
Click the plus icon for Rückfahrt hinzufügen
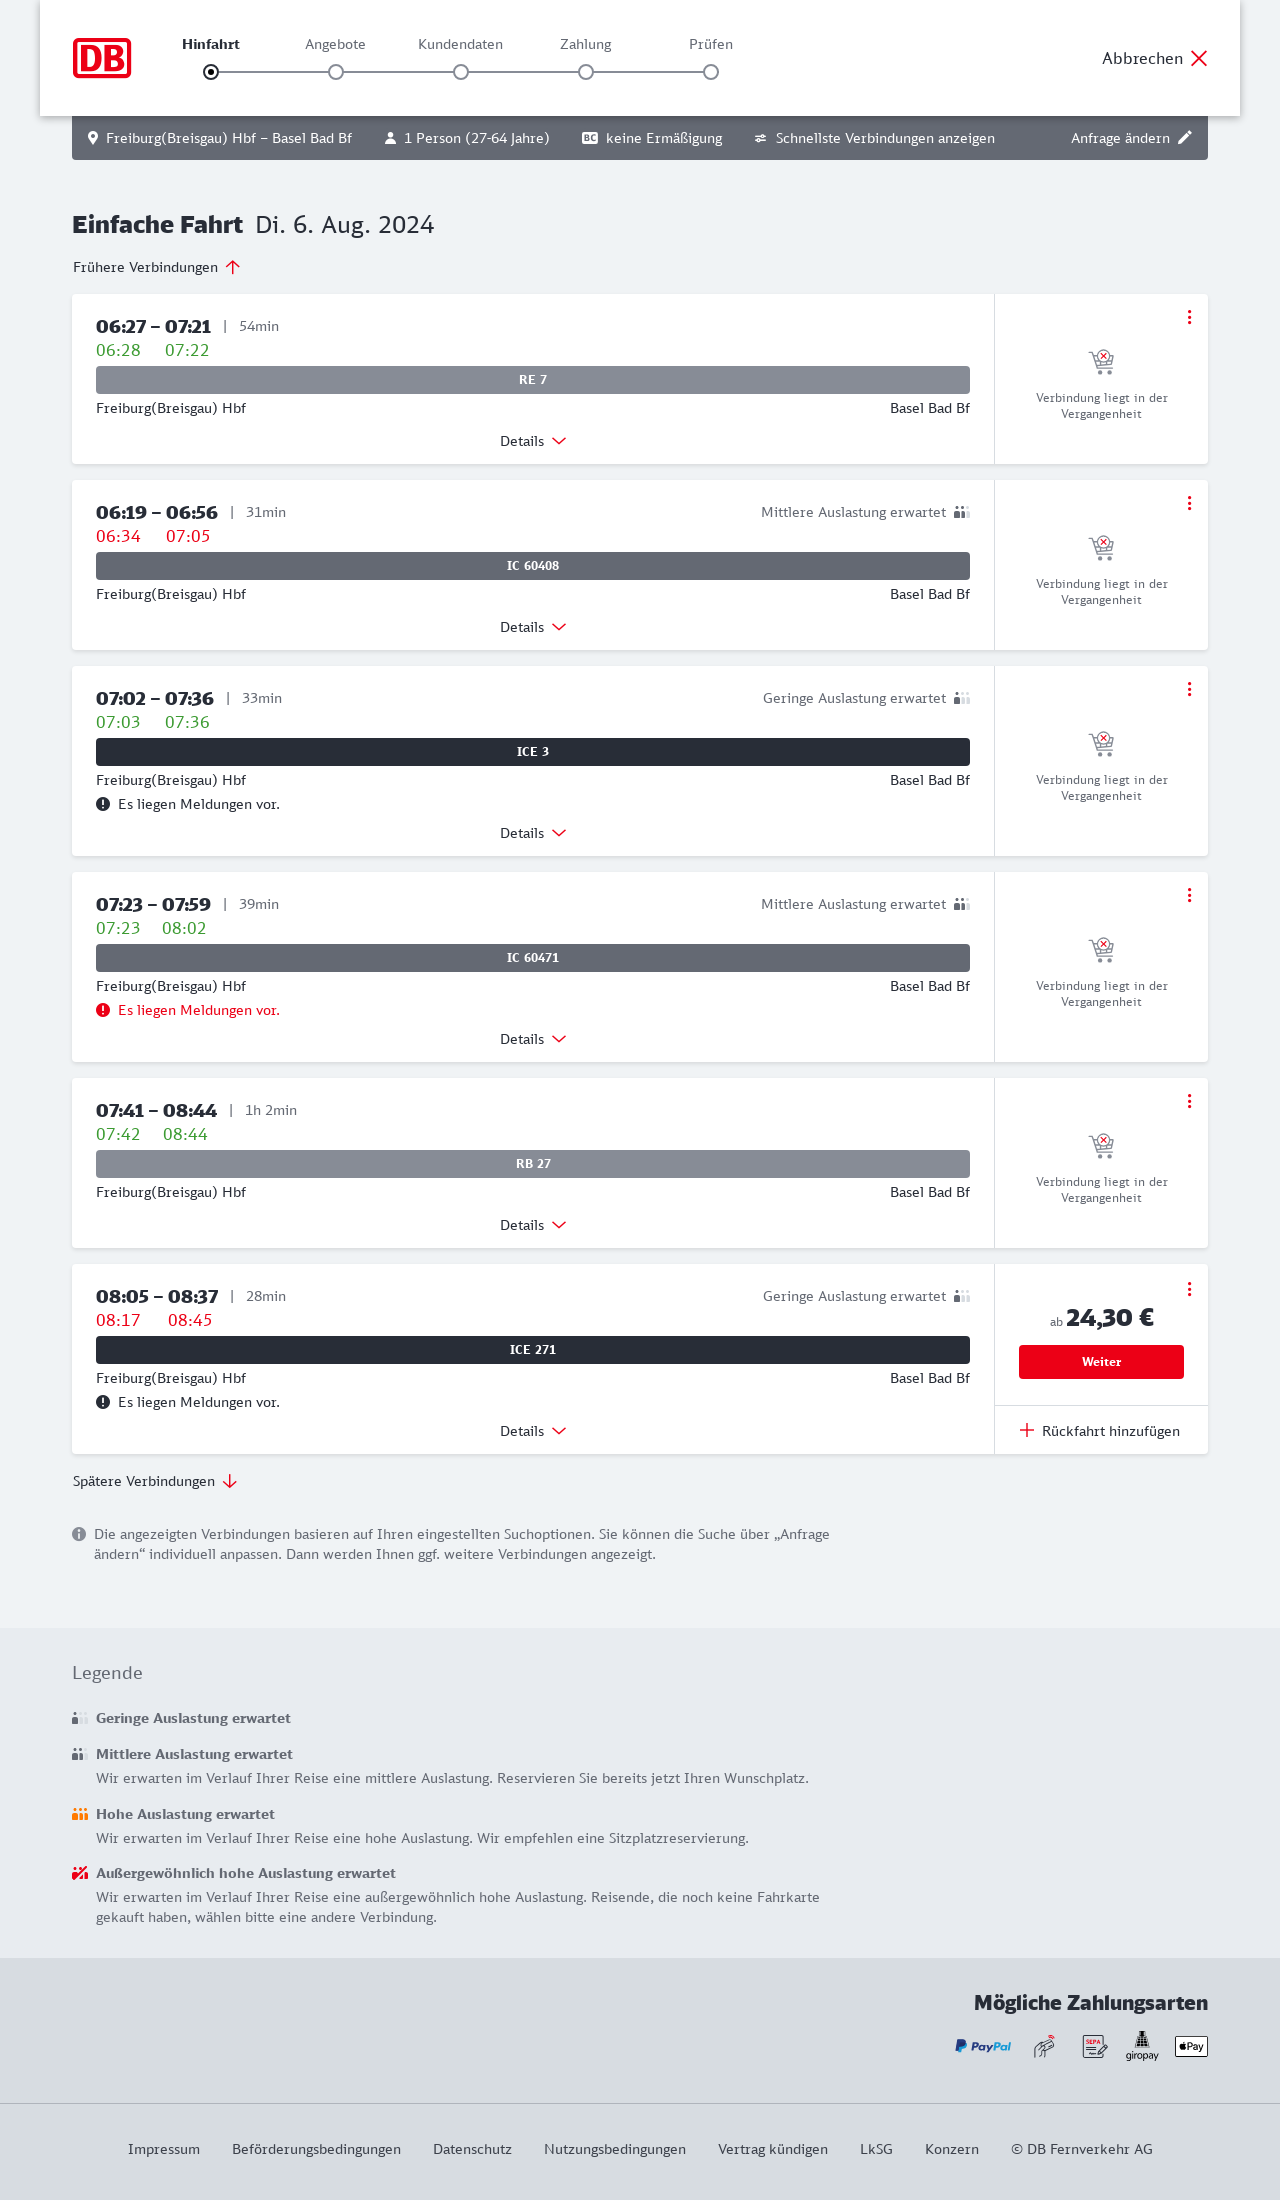click(x=1026, y=1431)
